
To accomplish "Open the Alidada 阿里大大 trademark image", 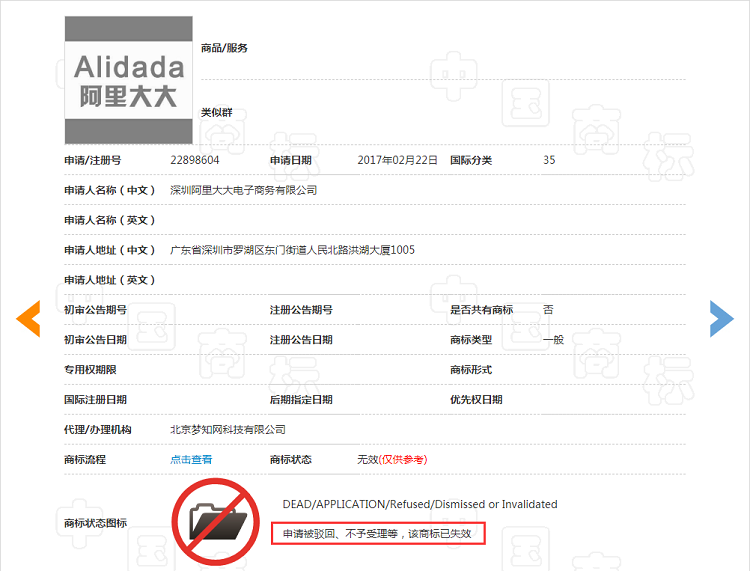I will coord(129,80).
